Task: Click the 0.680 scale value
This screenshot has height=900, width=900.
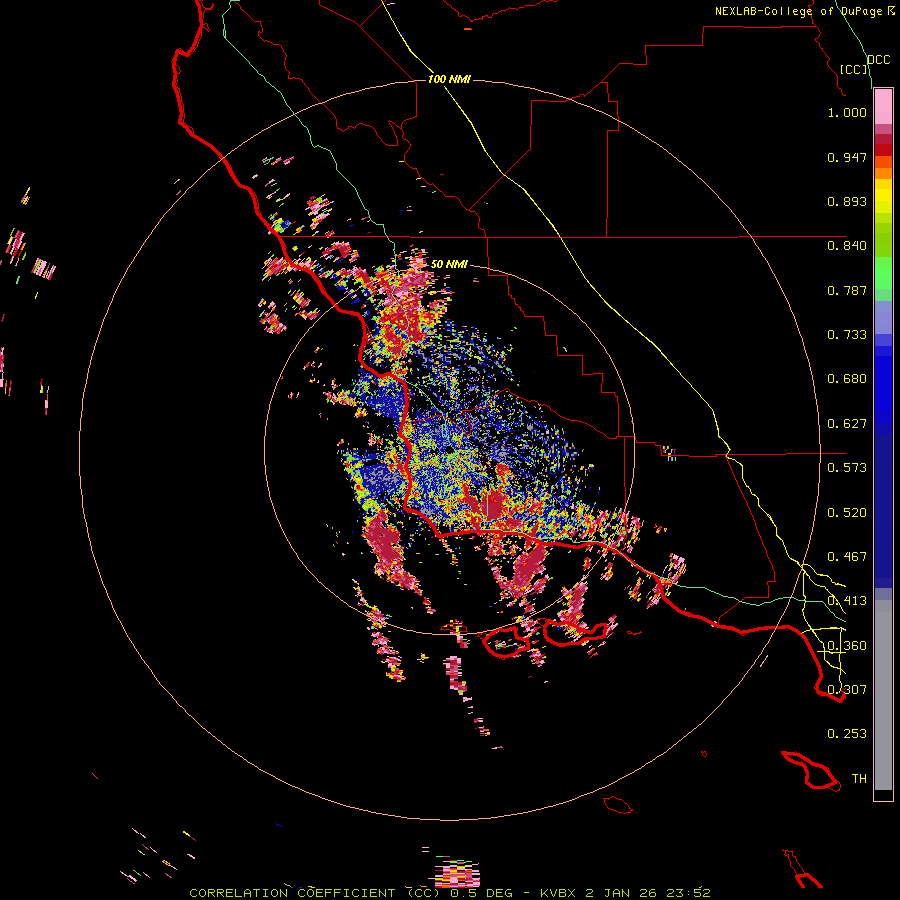Action: tap(847, 379)
